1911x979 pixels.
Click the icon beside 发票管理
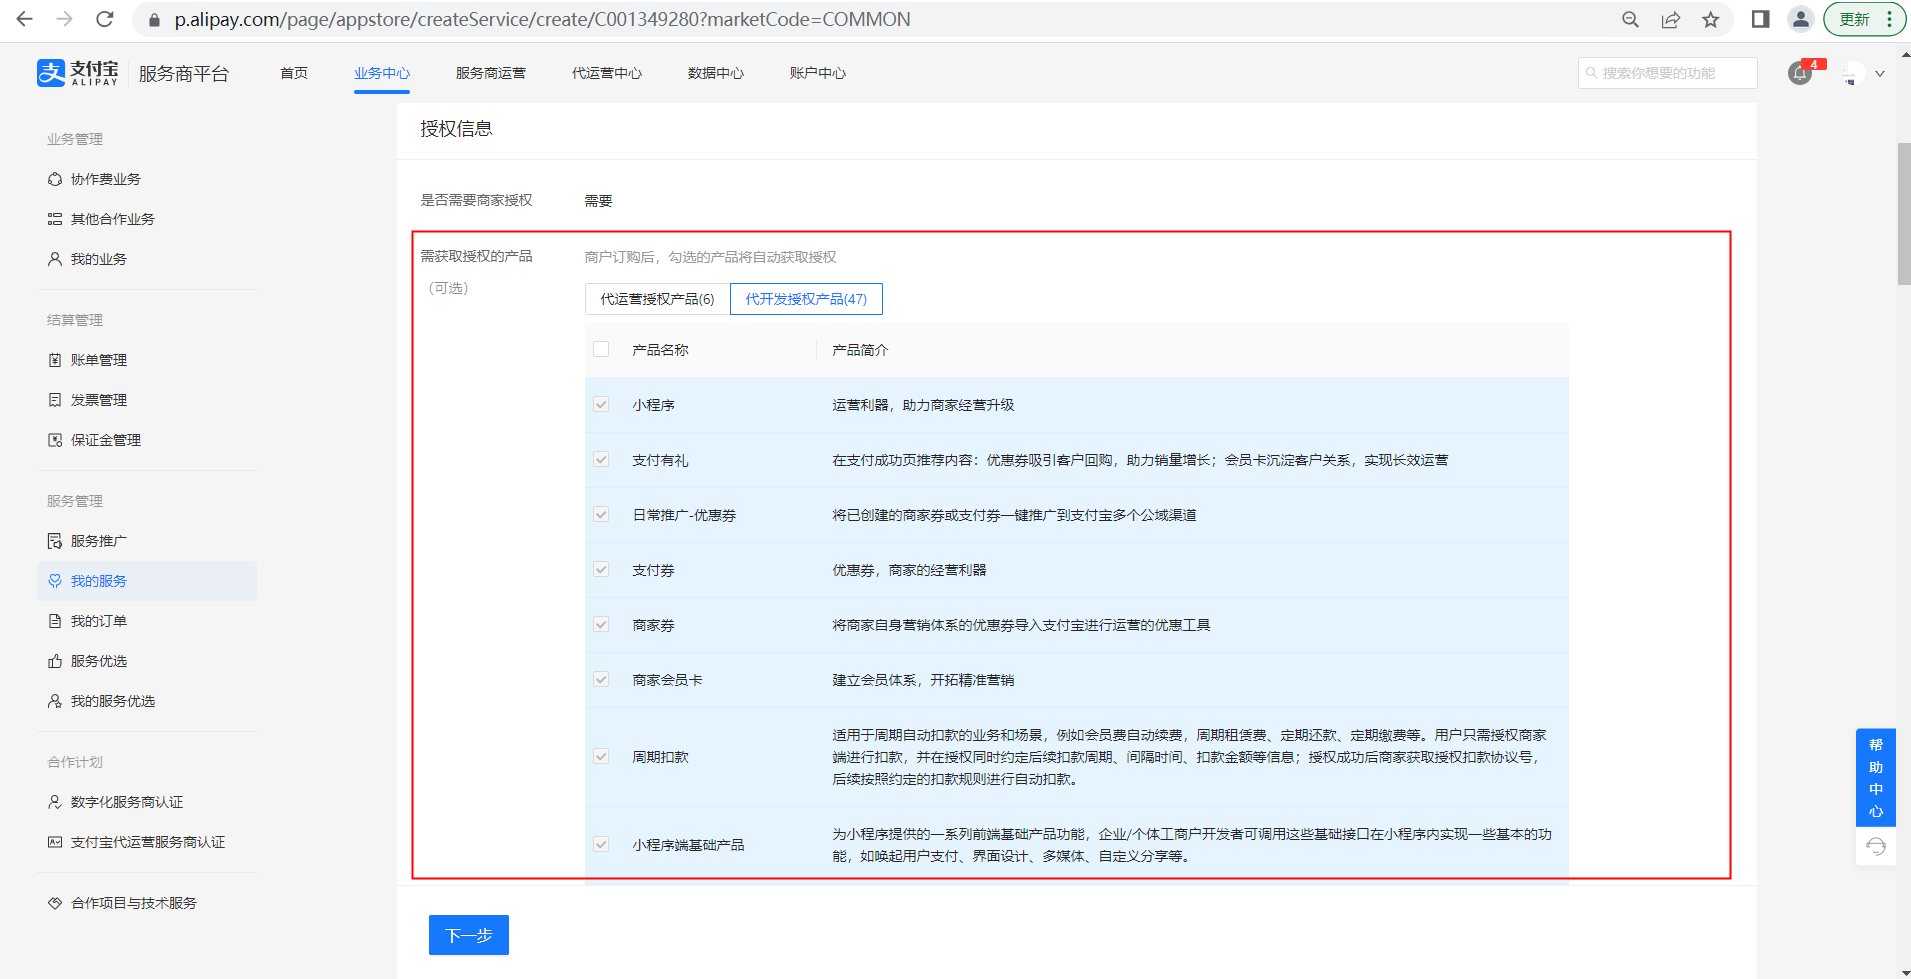click(55, 400)
